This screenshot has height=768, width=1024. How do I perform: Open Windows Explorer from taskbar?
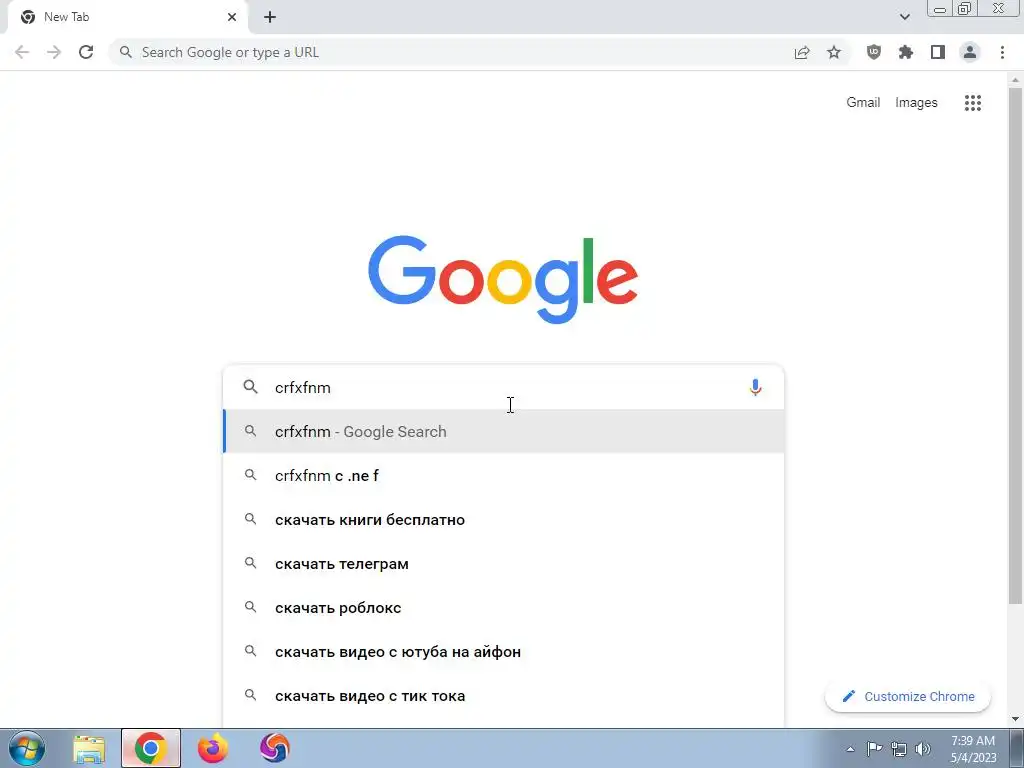click(x=89, y=748)
